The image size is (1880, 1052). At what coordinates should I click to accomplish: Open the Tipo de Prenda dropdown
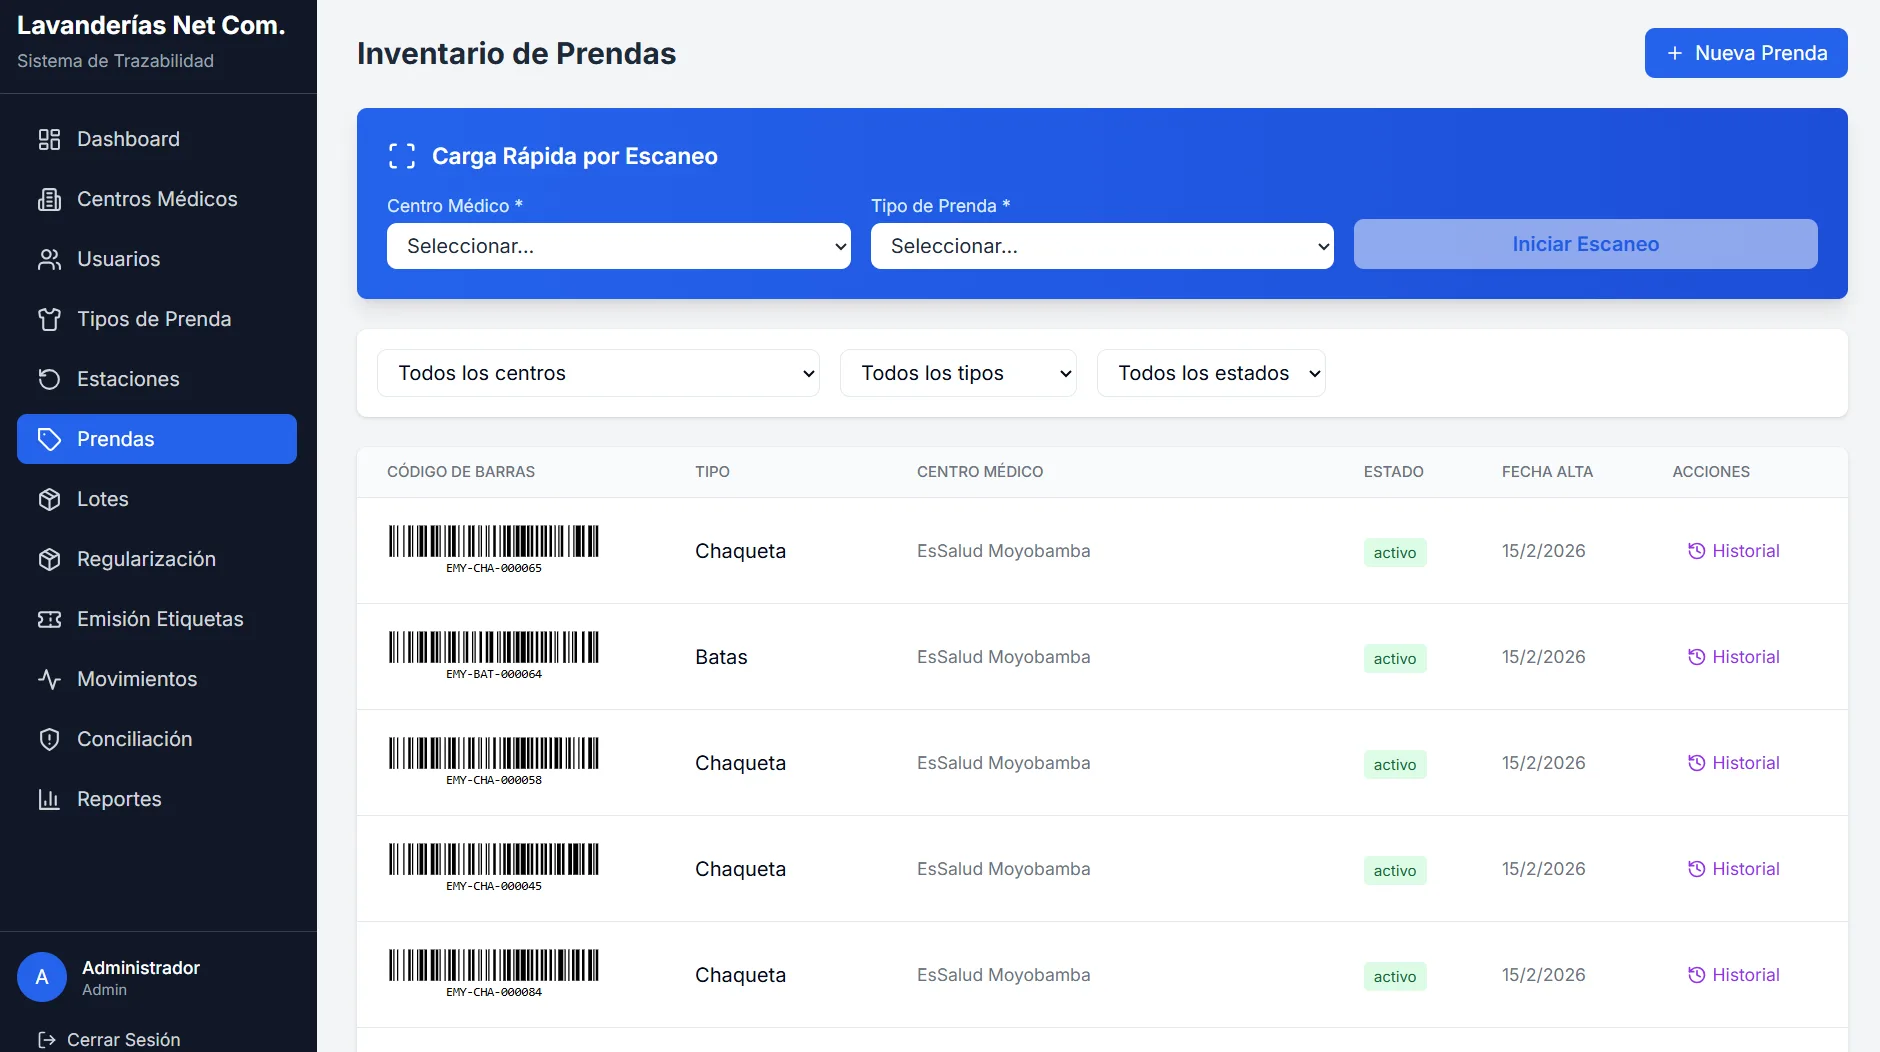1100,246
